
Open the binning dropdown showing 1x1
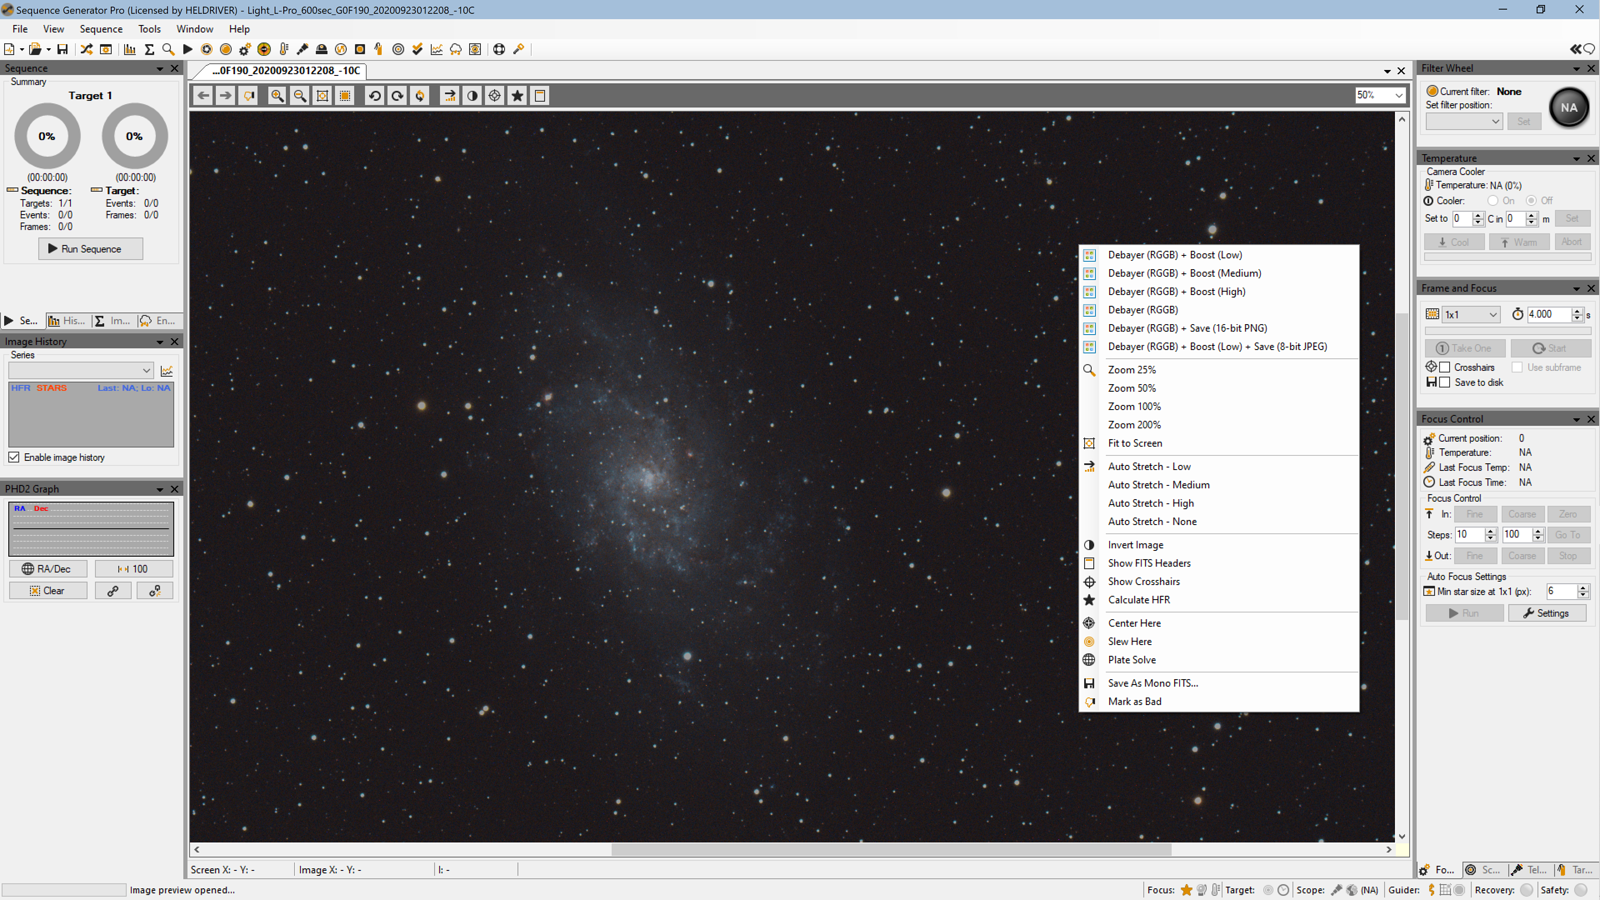pos(1470,314)
